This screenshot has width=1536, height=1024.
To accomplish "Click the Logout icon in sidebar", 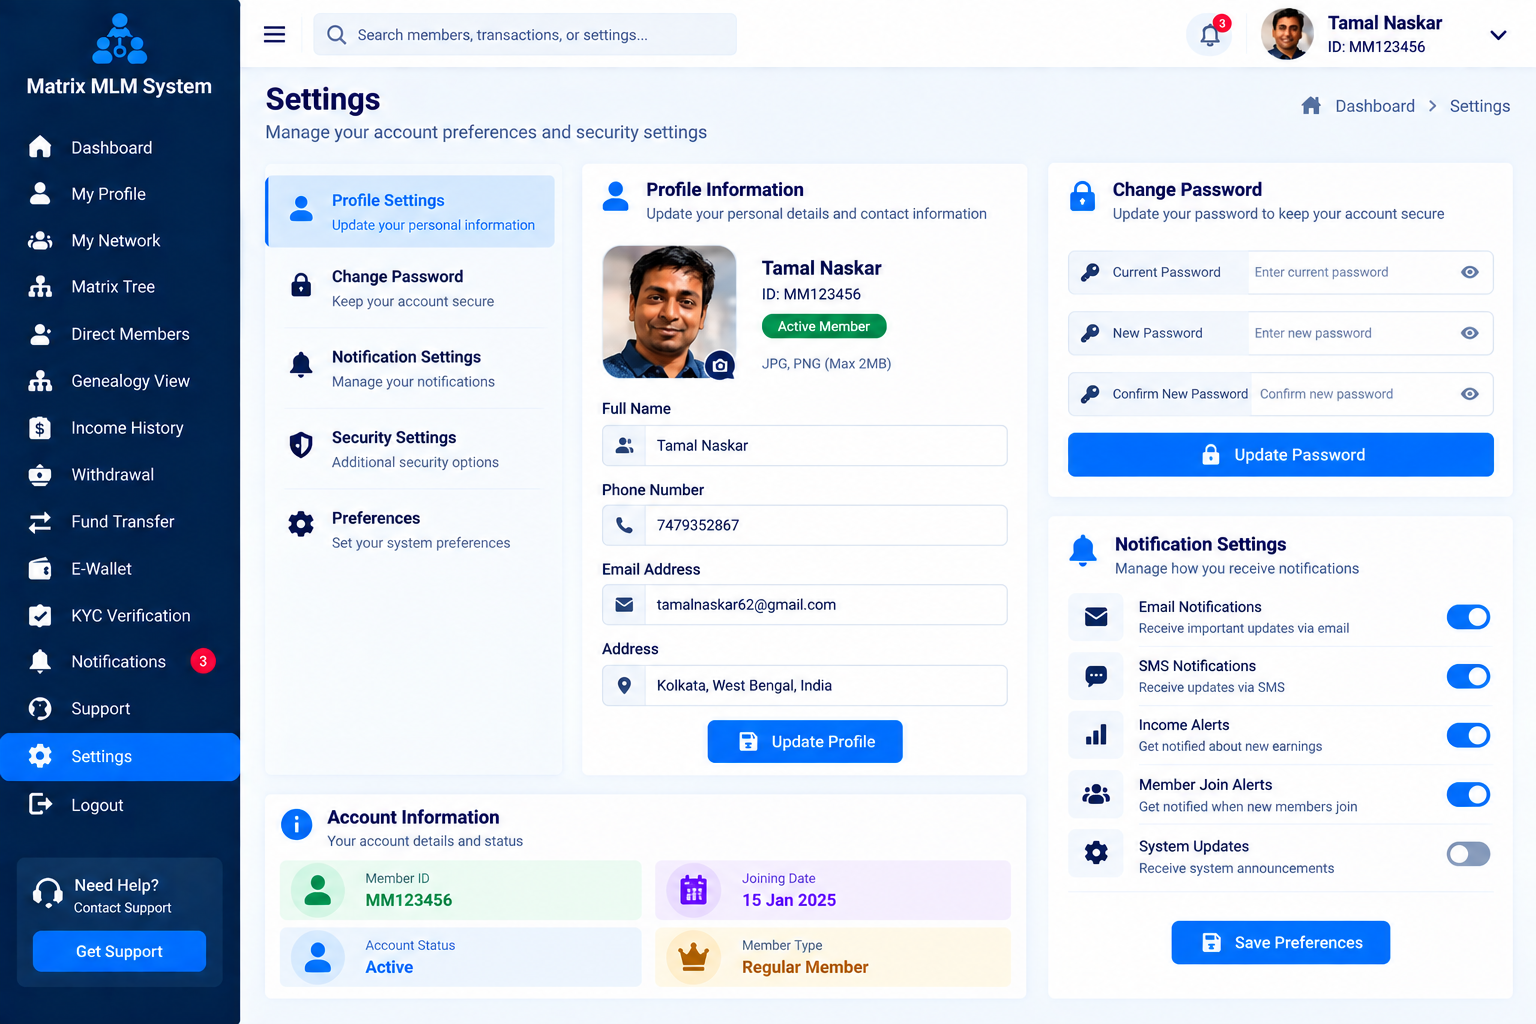I will pyautogui.click(x=40, y=804).
